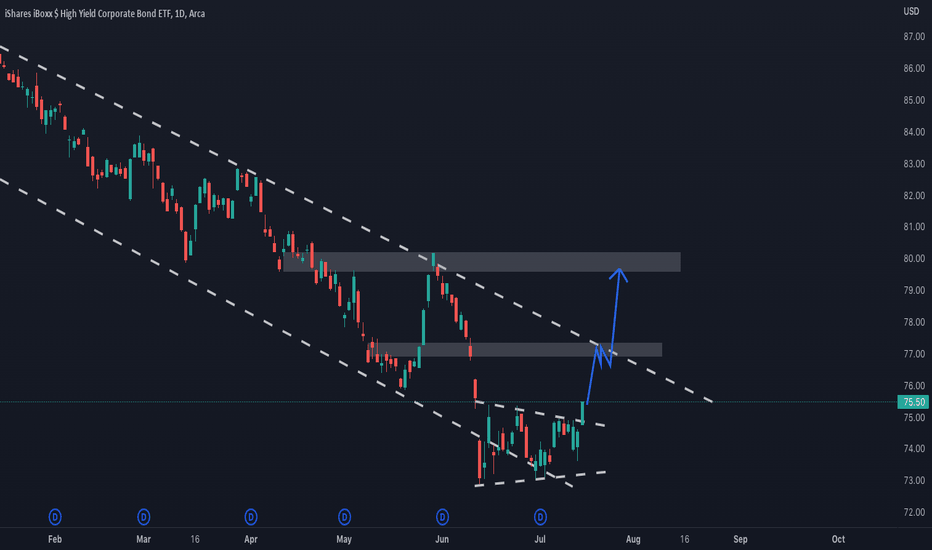Click the Aug label on time axis
The height and width of the screenshot is (550, 932).
(633, 539)
